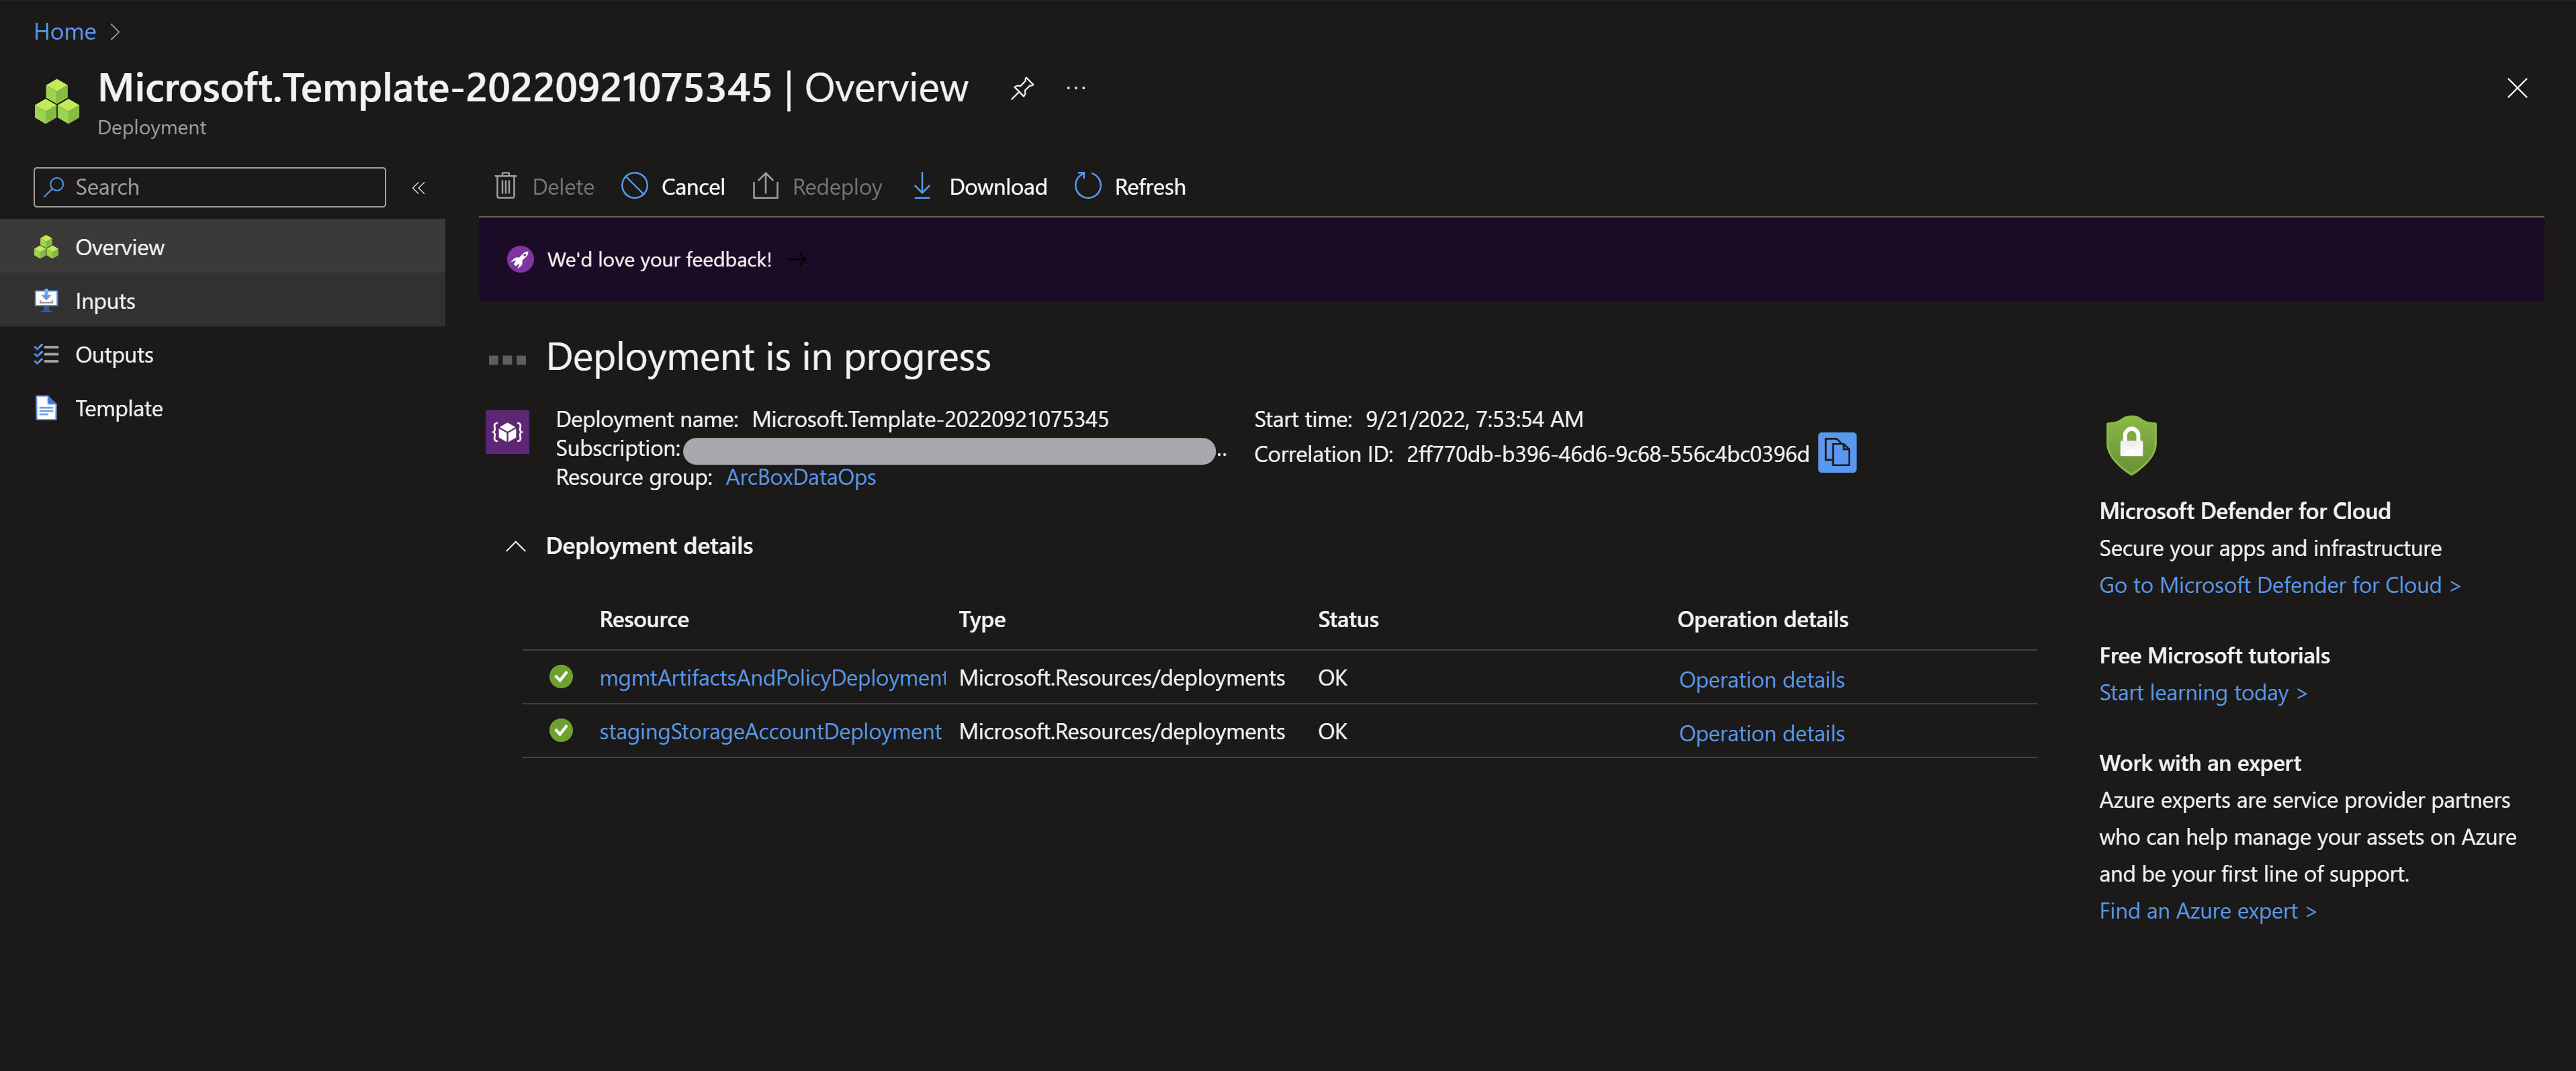Viewport: 2576px width, 1071px height.
Task: Click the Refresh toolbar icon
Action: pos(1087,186)
